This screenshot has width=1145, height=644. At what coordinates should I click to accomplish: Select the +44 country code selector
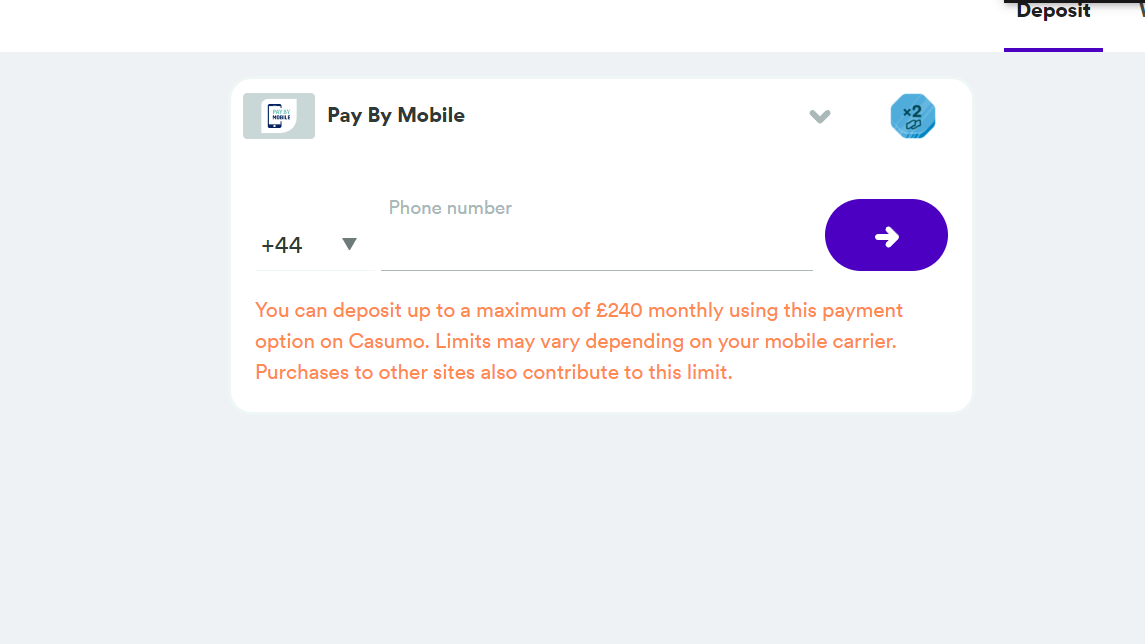click(283, 245)
